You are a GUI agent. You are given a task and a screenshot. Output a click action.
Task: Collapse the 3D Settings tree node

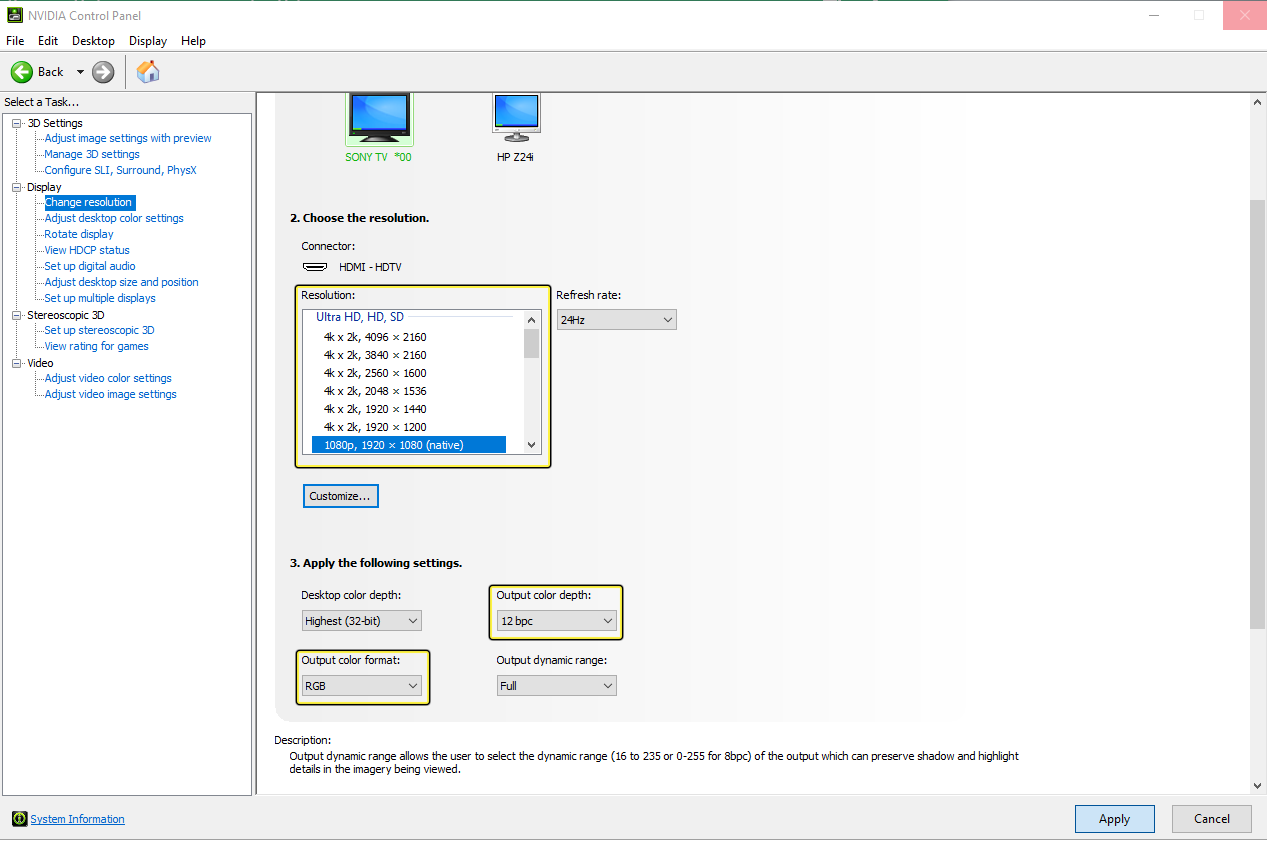coord(17,123)
